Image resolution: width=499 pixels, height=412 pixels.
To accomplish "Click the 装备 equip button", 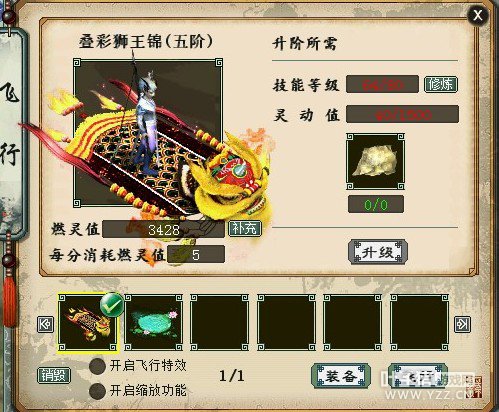I will click(x=341, y=376).
